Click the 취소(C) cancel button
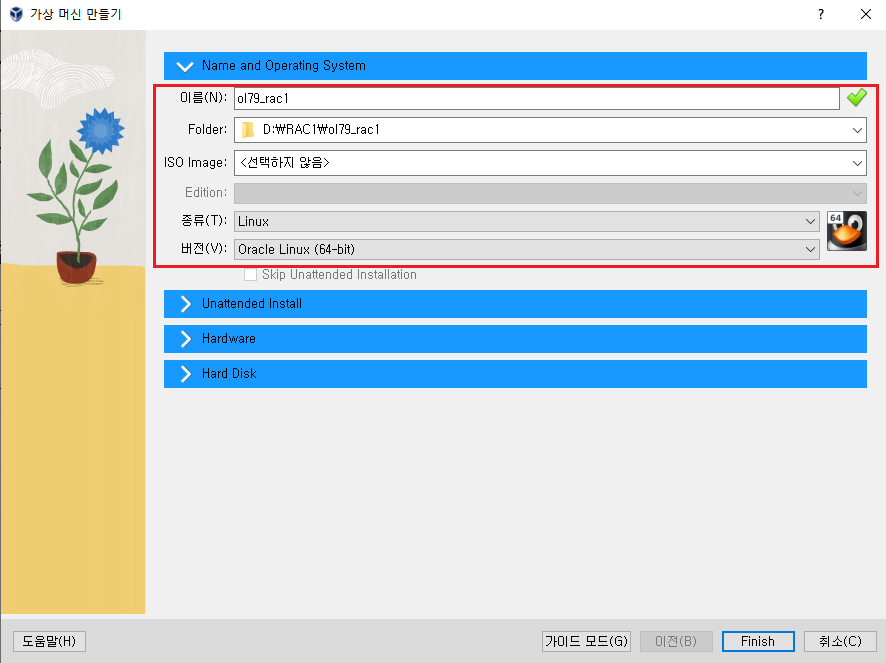The width and height of the screenshot is (886, 663). click(x=840, y=641)
